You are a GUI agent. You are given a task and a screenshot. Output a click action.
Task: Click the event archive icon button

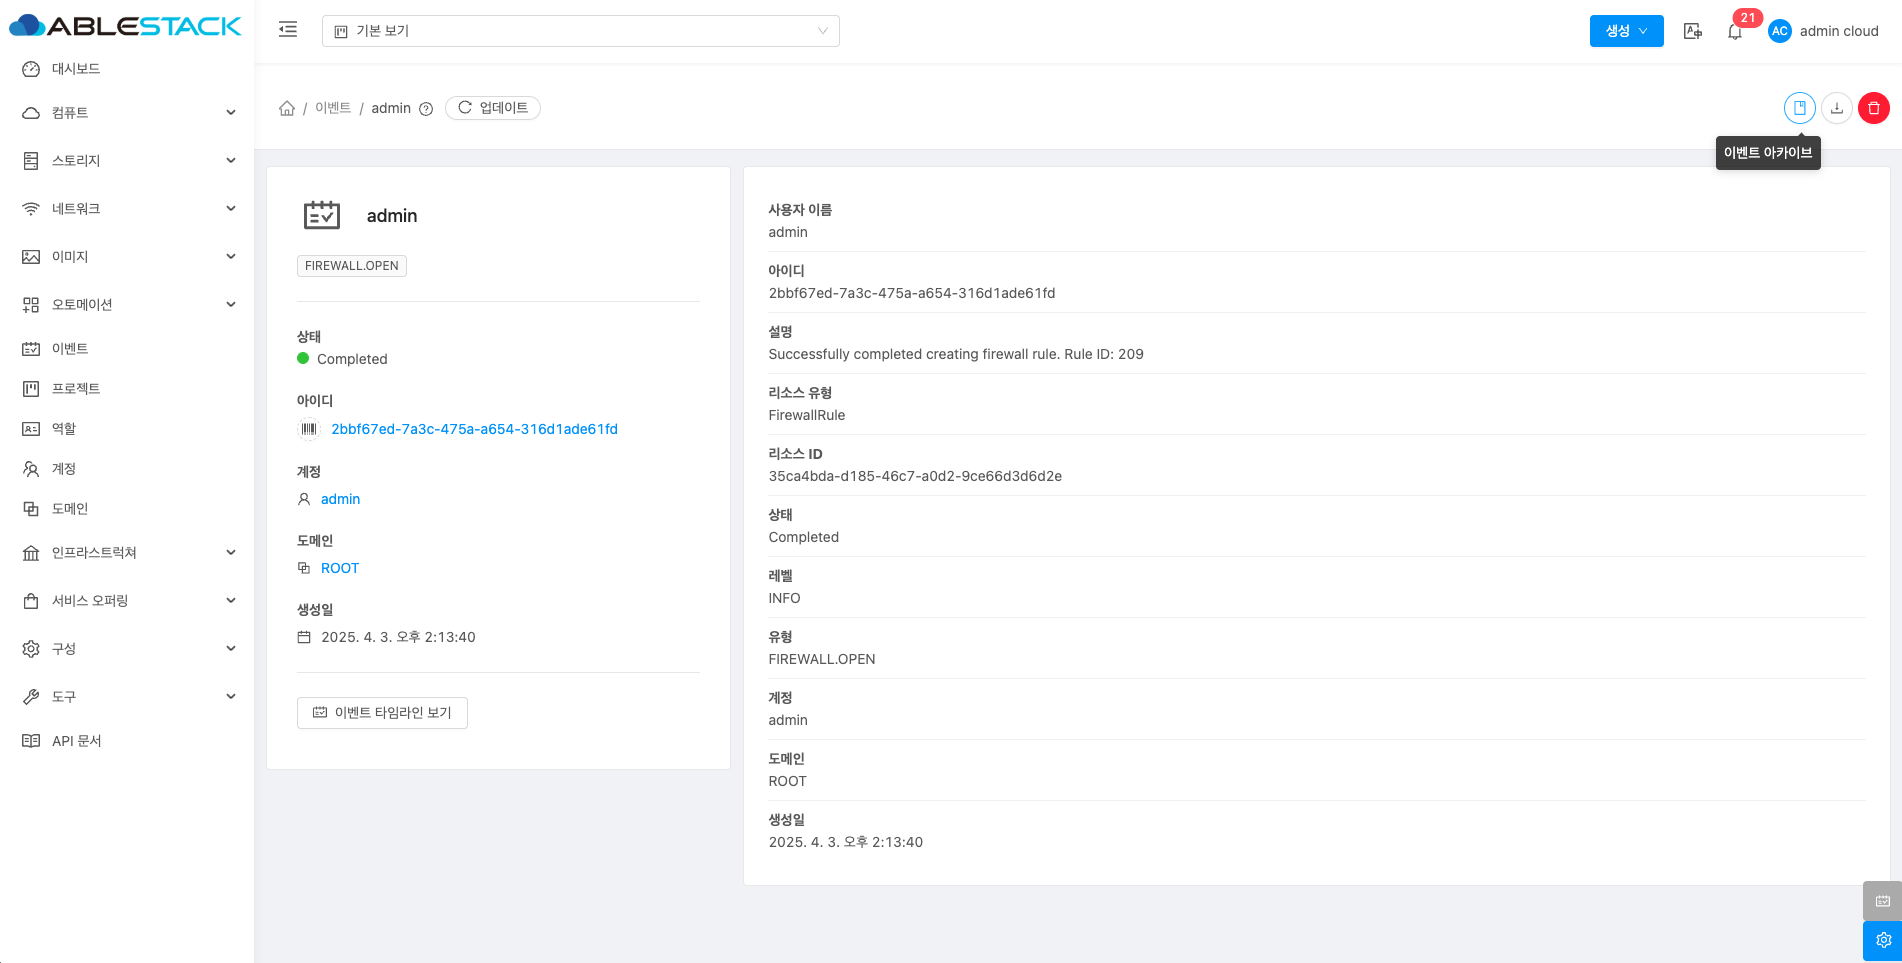pos(1799,108)
